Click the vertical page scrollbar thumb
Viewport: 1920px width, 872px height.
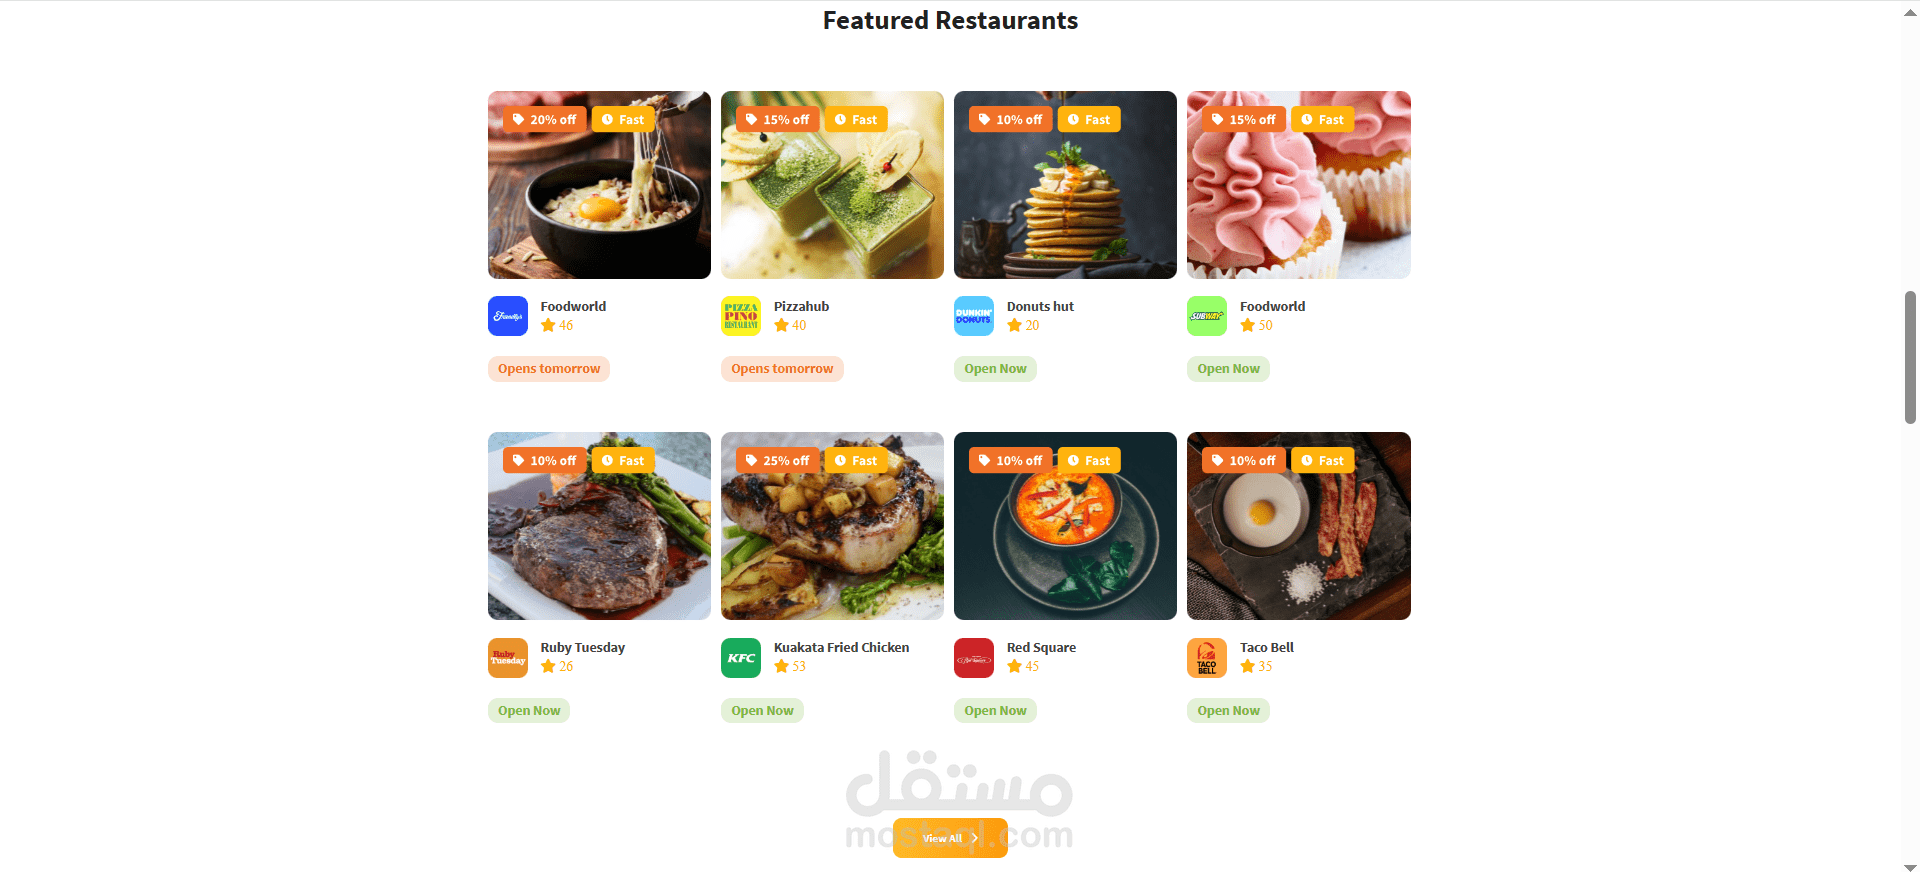1910,357
